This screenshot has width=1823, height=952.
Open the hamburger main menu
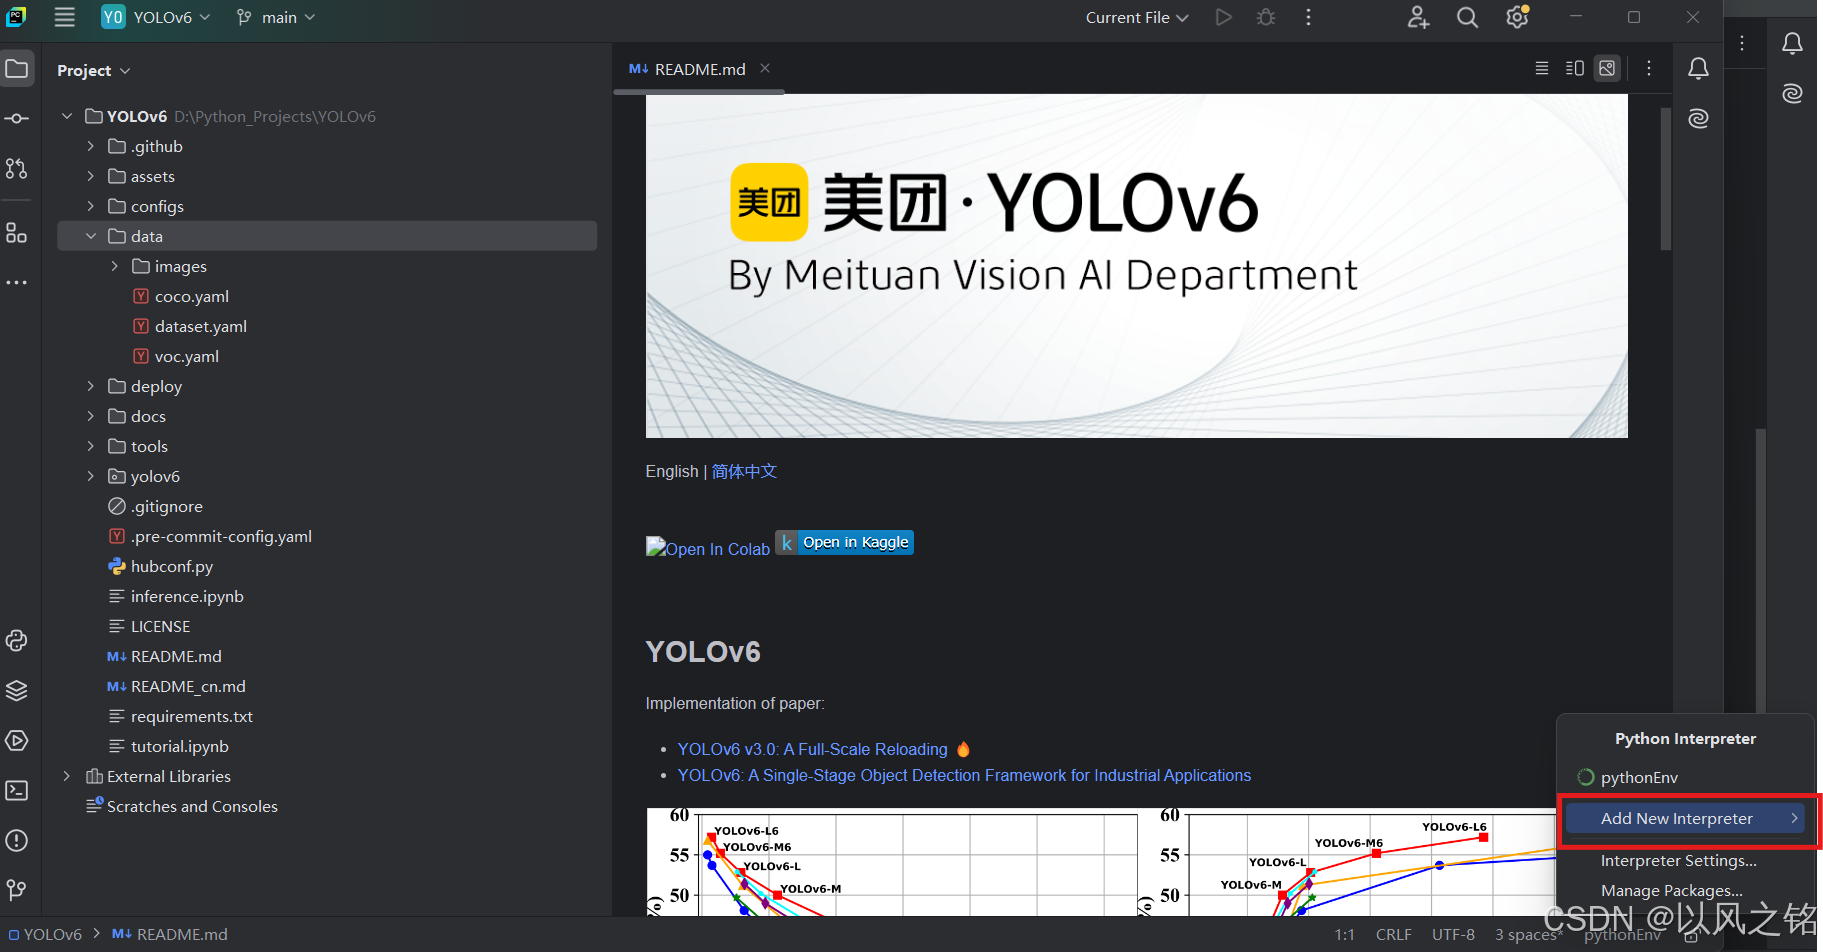point(64,17)
